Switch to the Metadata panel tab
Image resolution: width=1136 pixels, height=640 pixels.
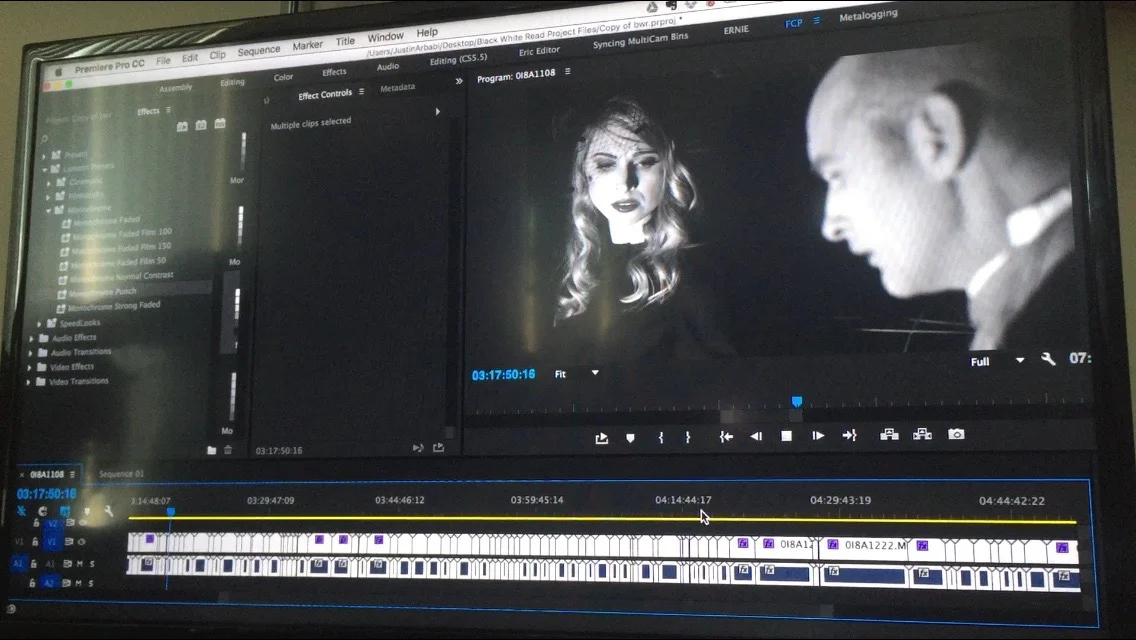click(x=398, y=88)
